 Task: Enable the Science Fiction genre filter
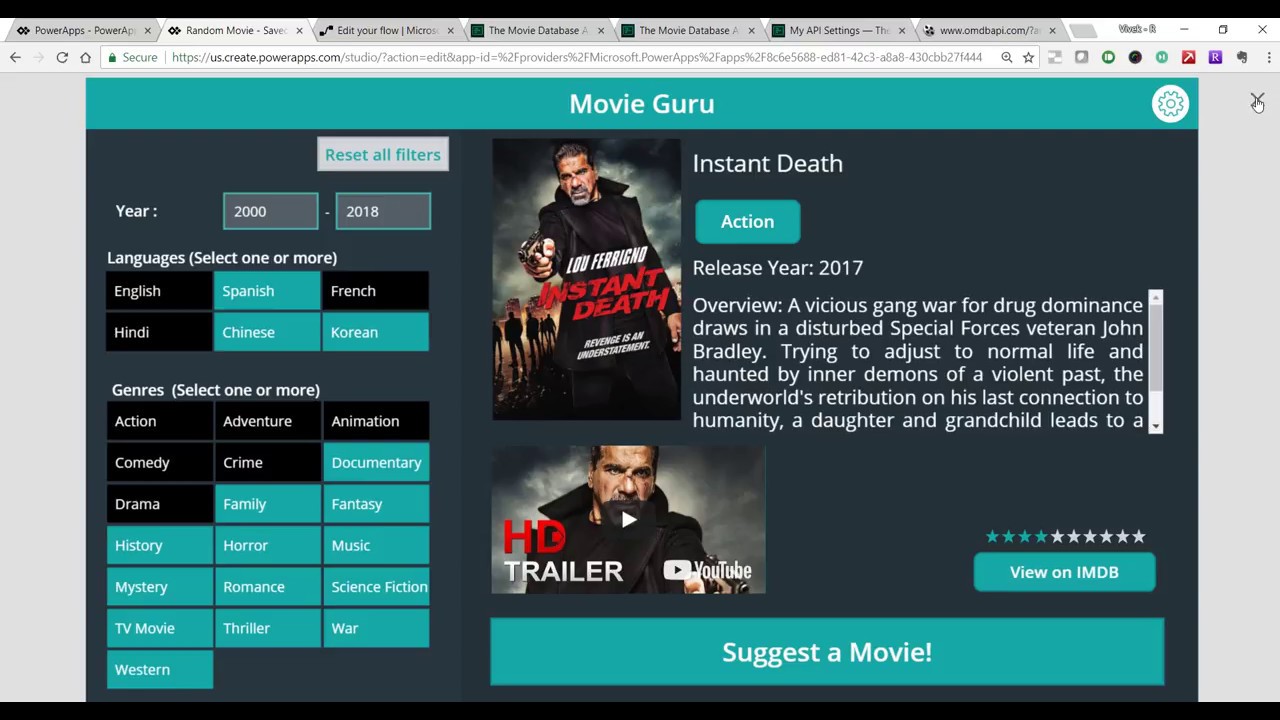click(x=376, y=587)
